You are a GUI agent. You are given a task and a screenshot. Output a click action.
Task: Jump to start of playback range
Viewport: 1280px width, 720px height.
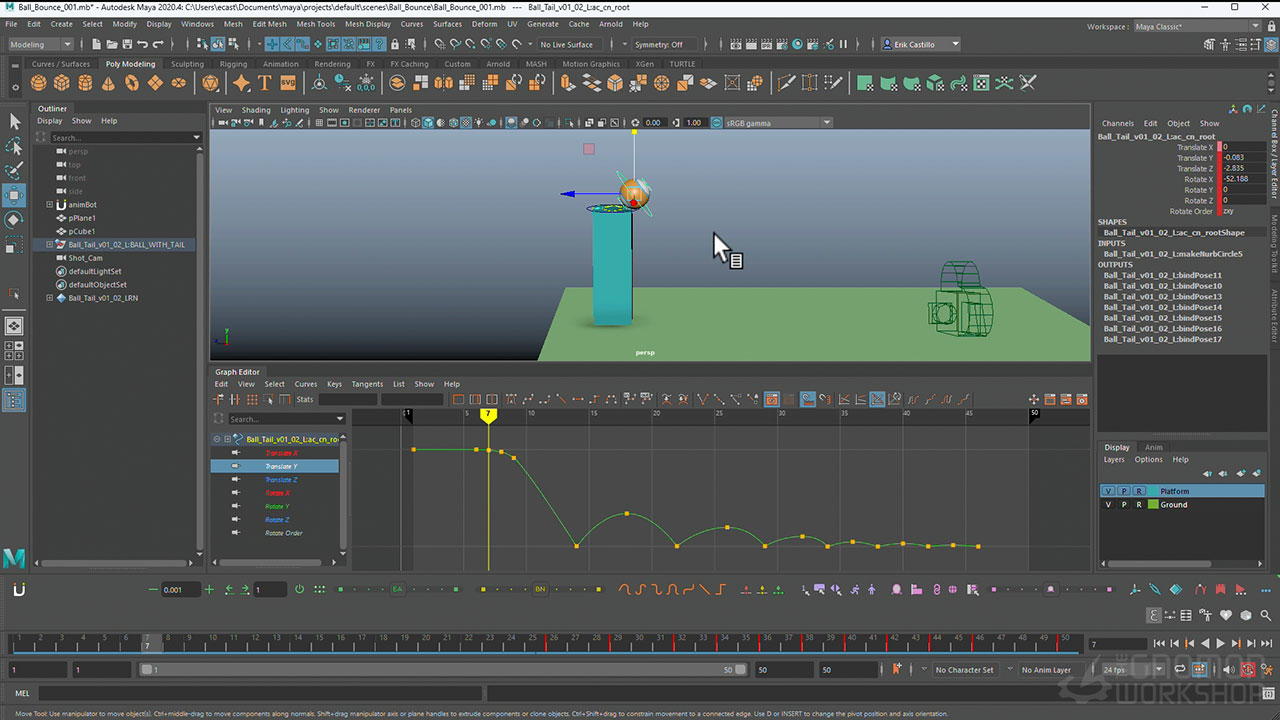tap(1158, 644)
